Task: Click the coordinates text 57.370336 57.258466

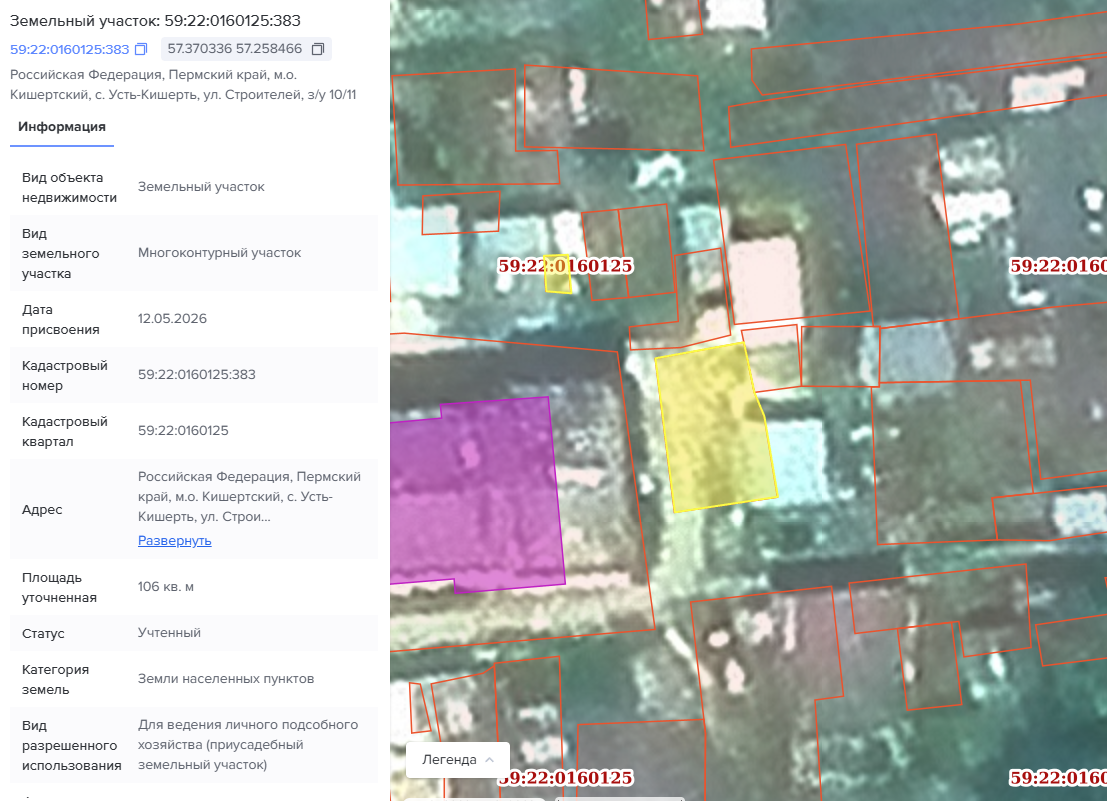Action: point(234,49)
